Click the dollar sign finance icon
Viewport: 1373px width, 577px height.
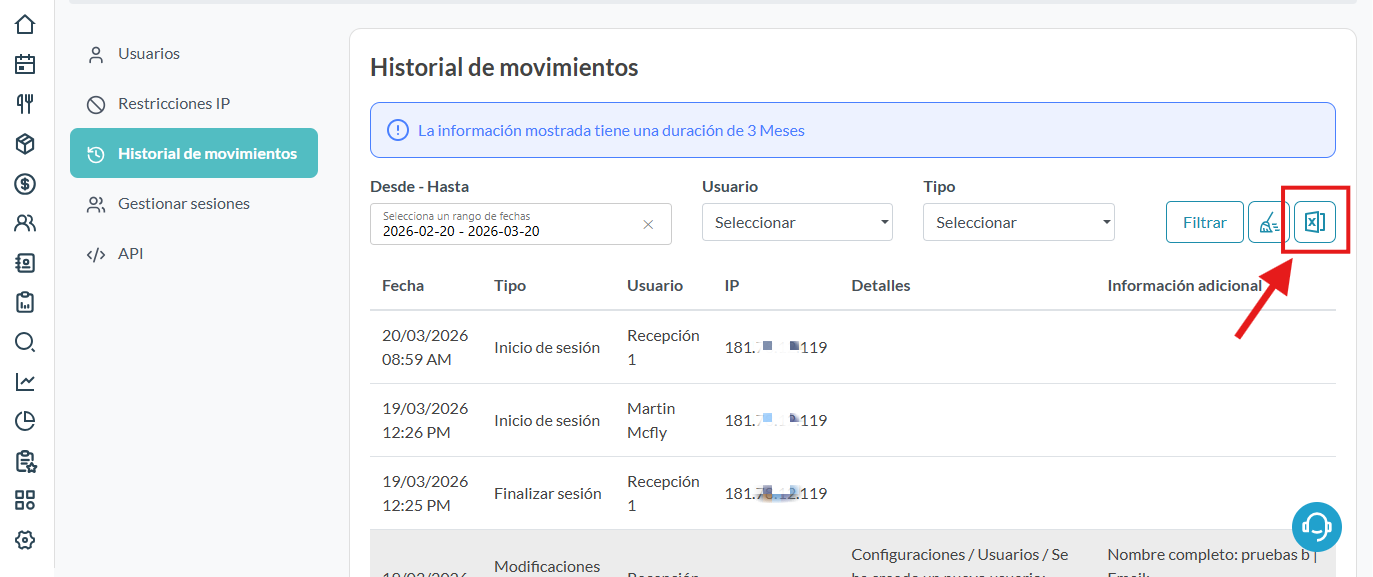25,184
